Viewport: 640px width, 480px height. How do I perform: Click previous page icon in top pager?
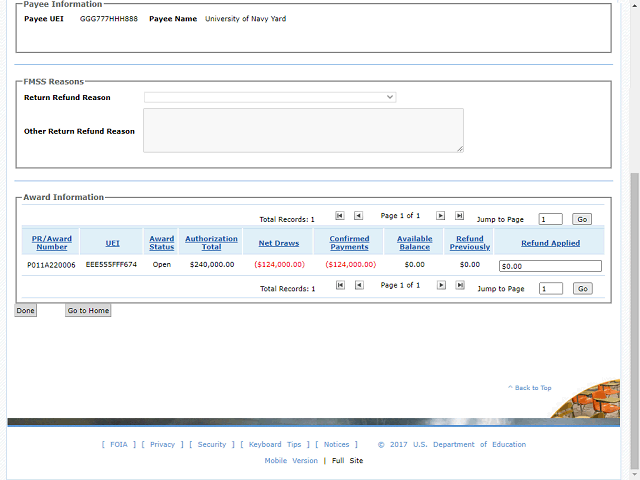pos(358,215)
